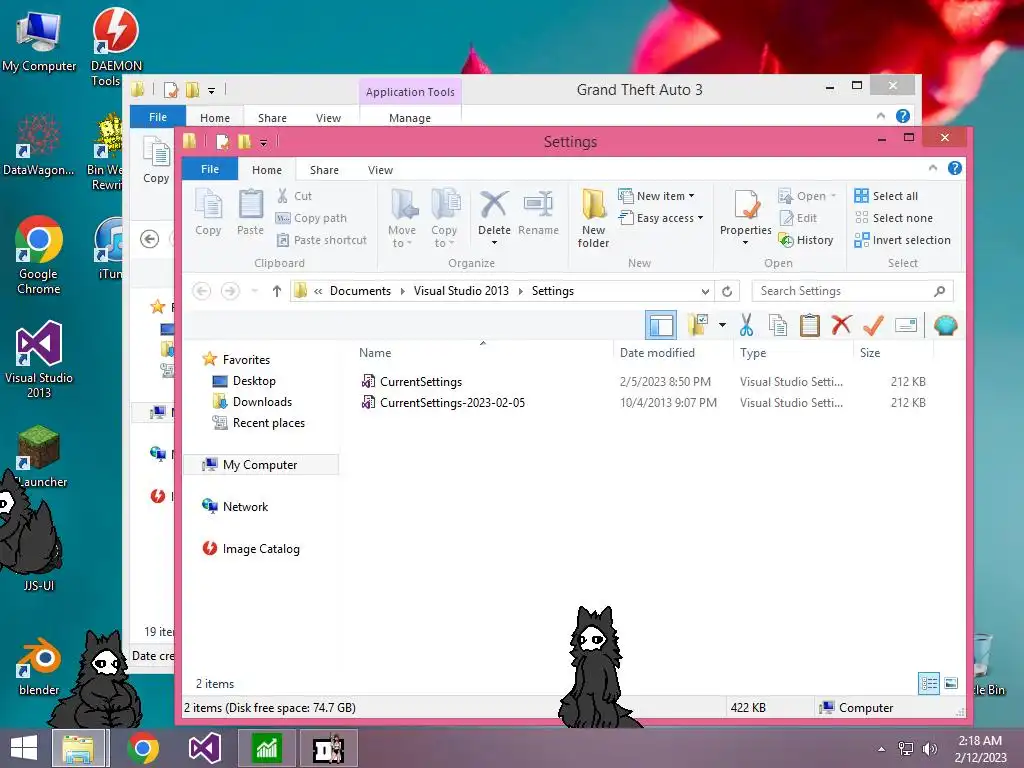Click the clipboard Paste toolbar icon
Image resolution: width=1024 pixels, height=768 pixels.
[x=810, y=325]
